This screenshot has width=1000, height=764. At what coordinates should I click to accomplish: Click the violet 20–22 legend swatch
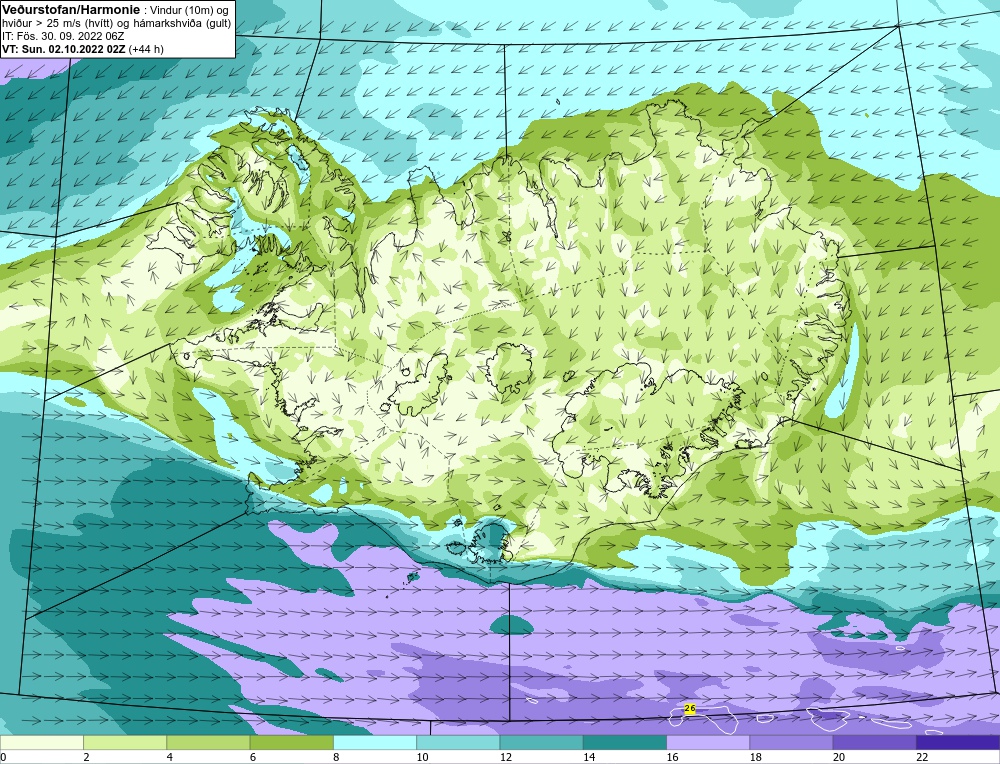[x=874, y=742]
